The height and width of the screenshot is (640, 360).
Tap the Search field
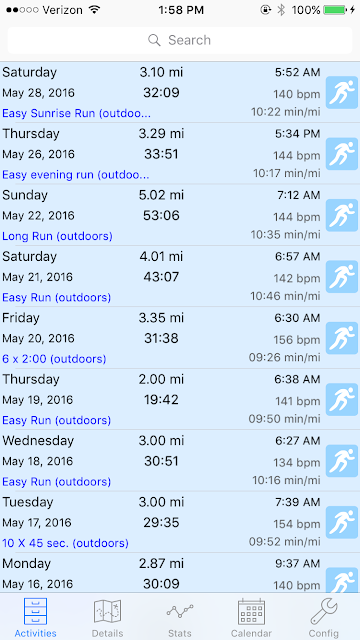tap(180, 40)
